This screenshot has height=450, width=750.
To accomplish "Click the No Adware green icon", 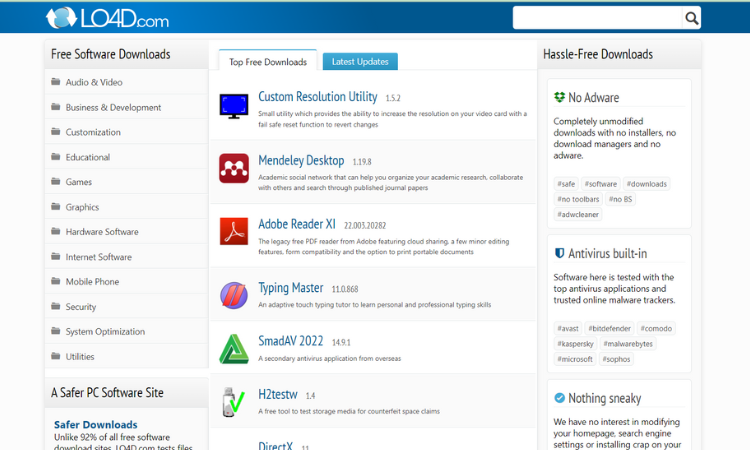I will 559,97.
